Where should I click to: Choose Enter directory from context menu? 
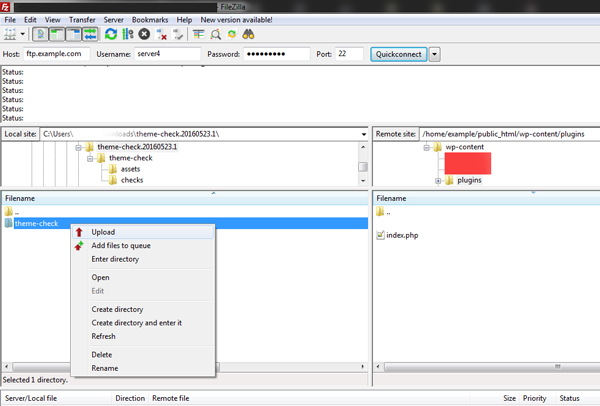(x=143, y=259)
